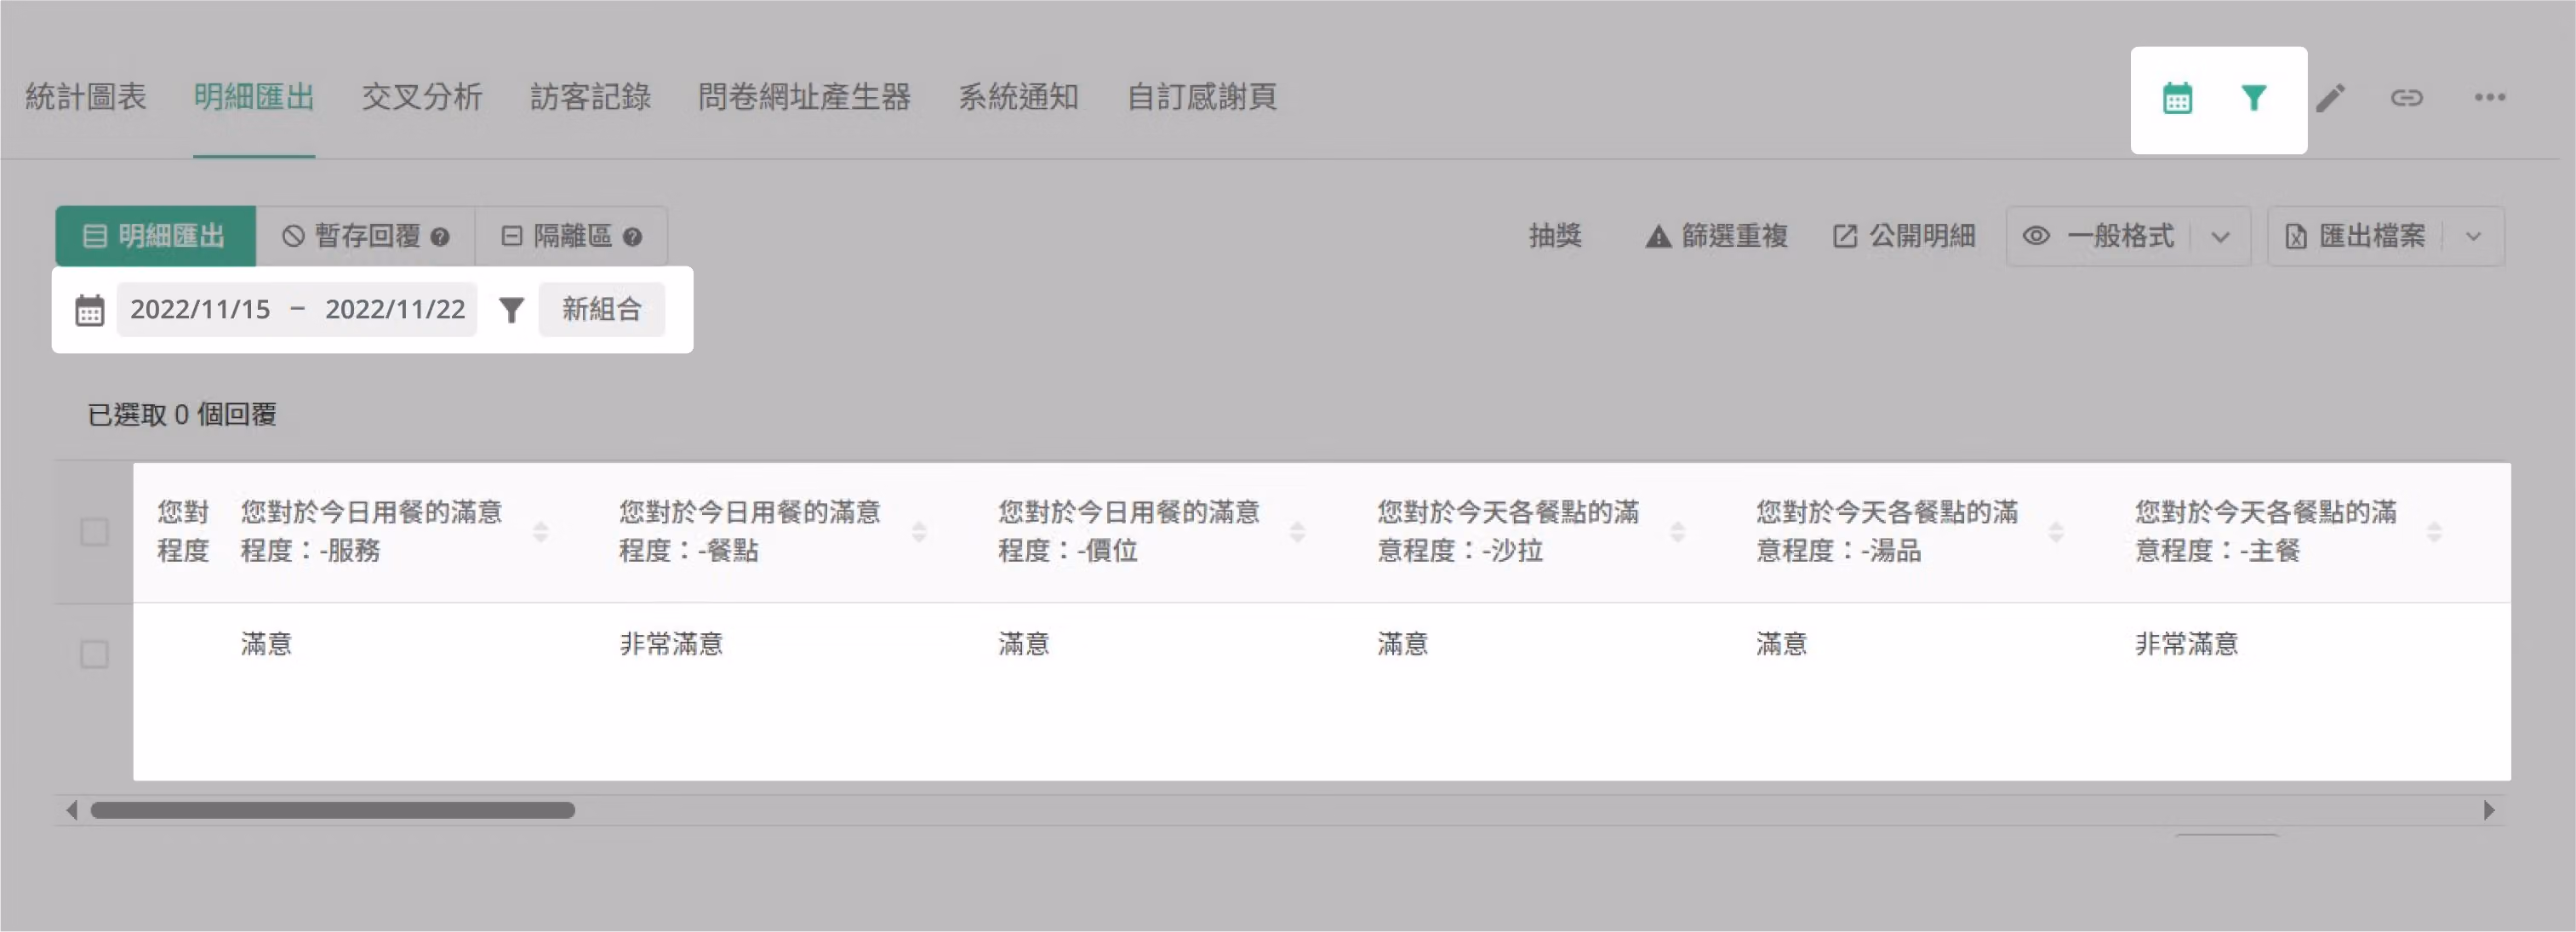The width and height of the screenshot is (2576, 932).
Task: Select the 明細匯出 top tab
Action: (x=254, y=97)
